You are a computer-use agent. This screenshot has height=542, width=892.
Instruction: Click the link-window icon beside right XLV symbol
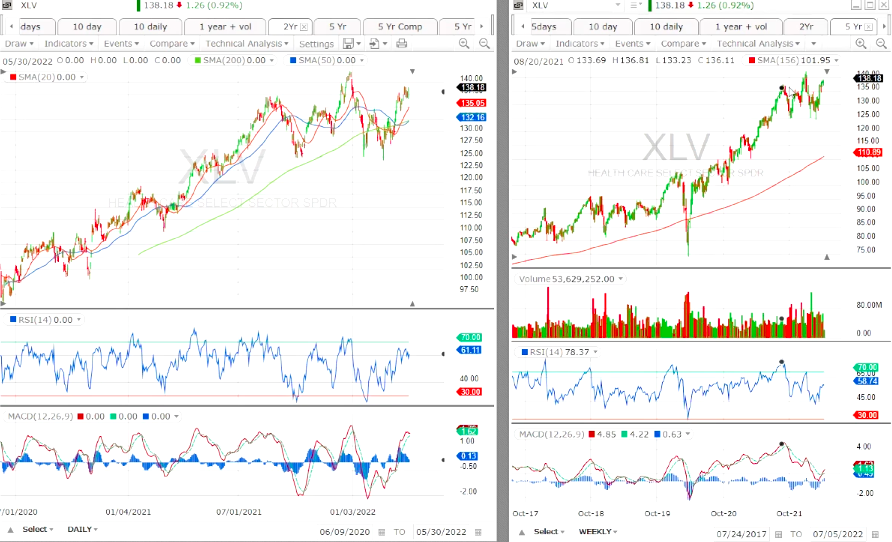coord(518,5)
